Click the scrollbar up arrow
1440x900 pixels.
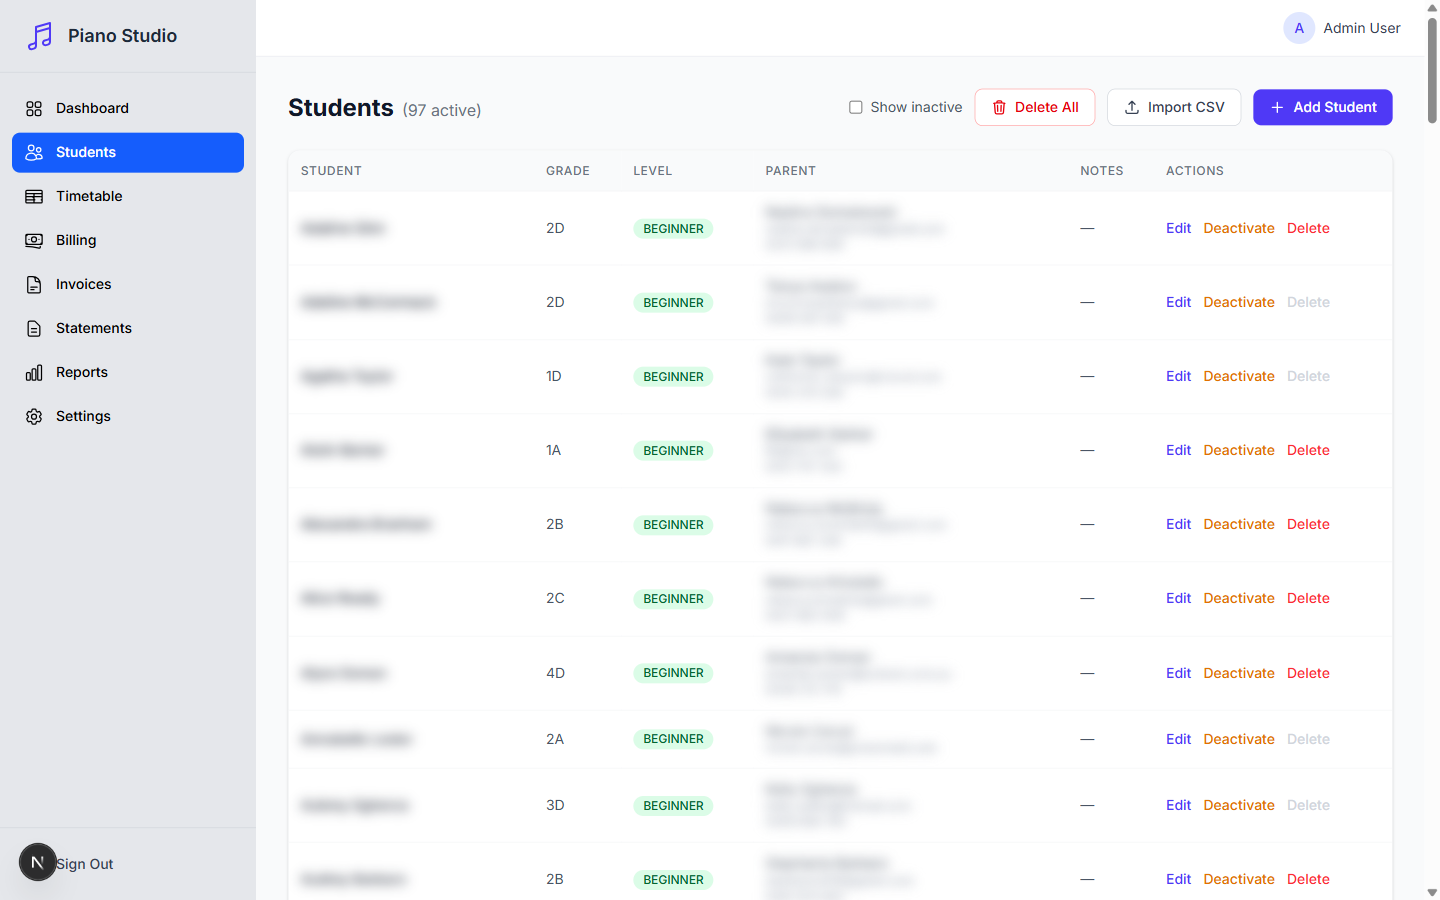click(x=1432, y=7)
